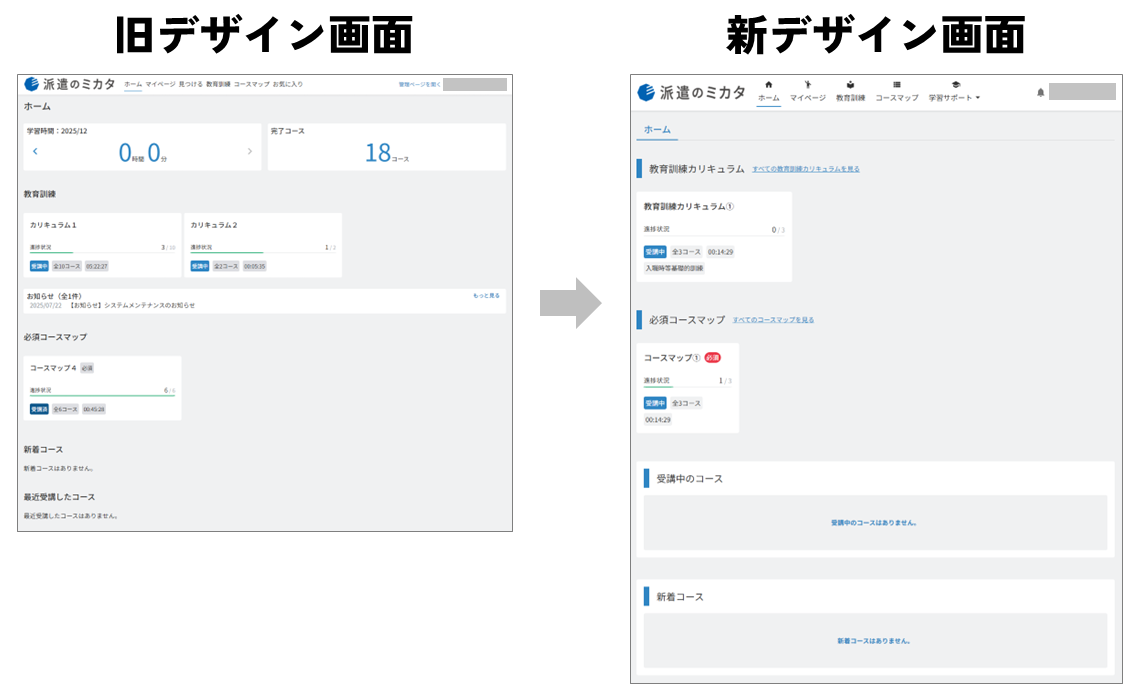Viewport: 1145px width, 697px height.
Task: Click red 必須 badge on コースマップ①
Action: [x=713, y=358]
